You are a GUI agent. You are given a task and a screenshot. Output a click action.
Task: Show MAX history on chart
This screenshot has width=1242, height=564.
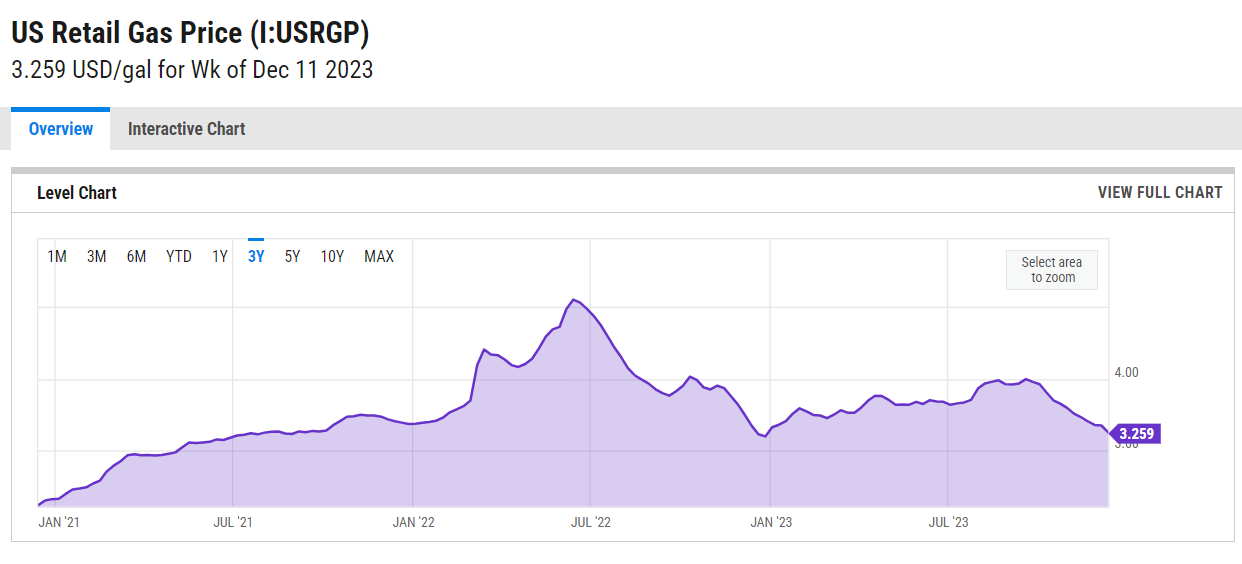click(379, 257)
